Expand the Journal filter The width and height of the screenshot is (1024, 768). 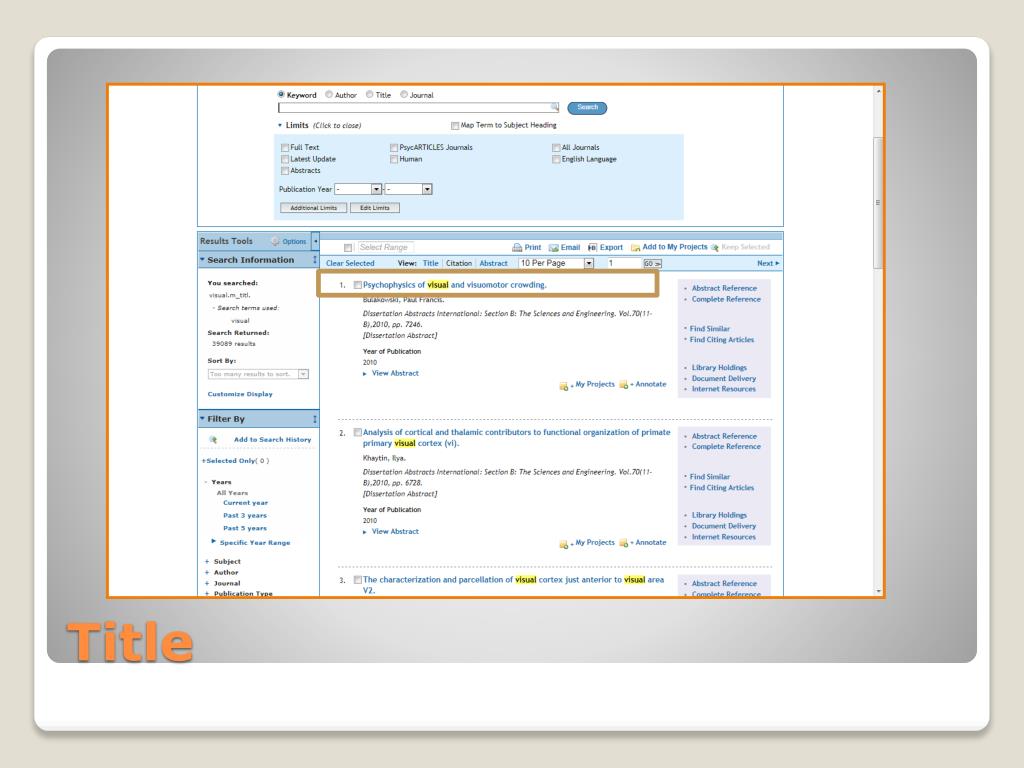pyautogui.click(x=207, y=584)
